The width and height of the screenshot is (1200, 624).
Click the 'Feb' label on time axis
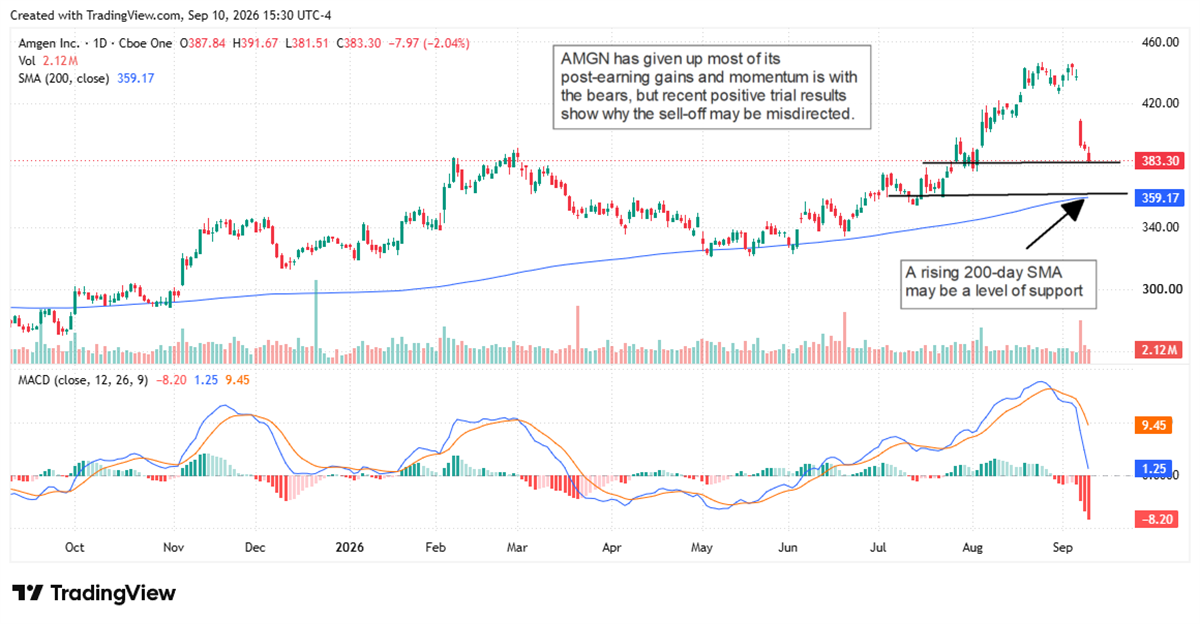437,547
